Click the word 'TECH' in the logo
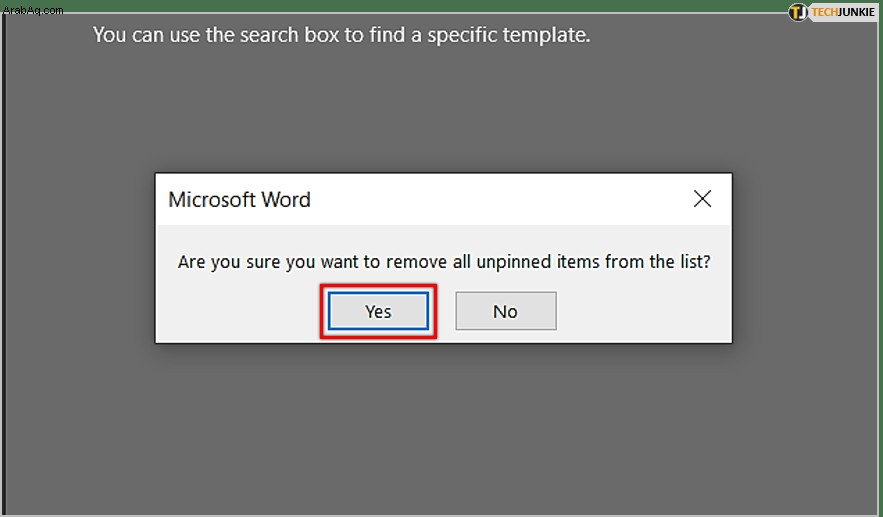Screen dimensions: 883x517 pyautogui.click(x=824, y=12)
